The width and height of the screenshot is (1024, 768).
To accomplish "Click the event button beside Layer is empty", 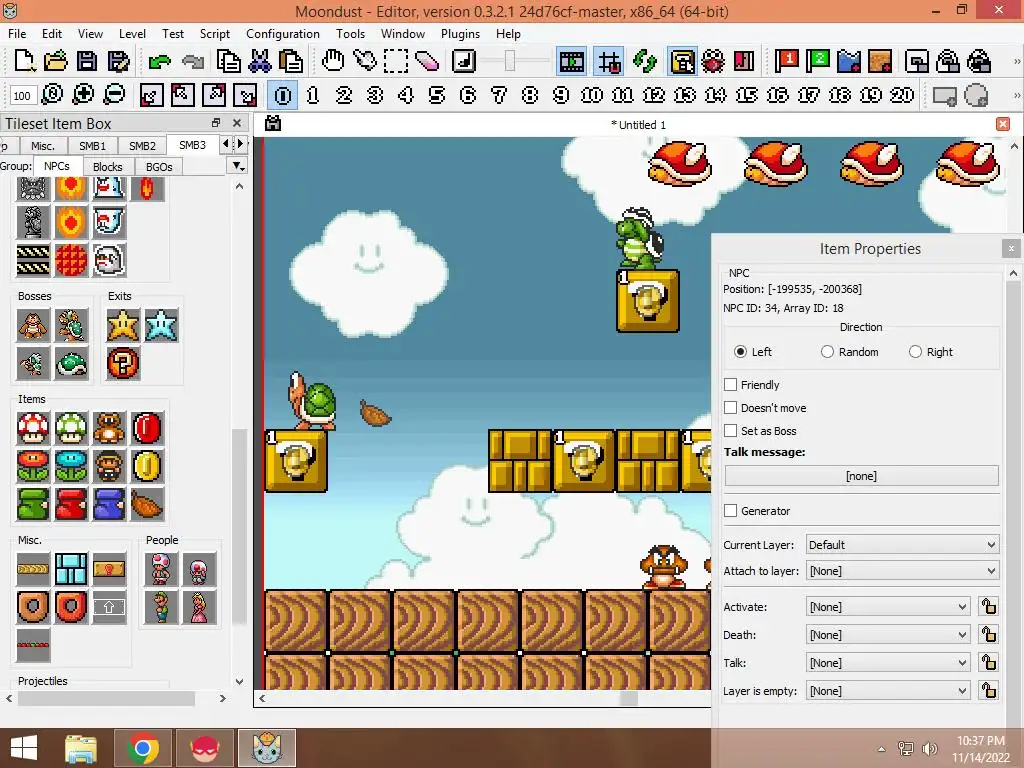I will coord(988,691).
